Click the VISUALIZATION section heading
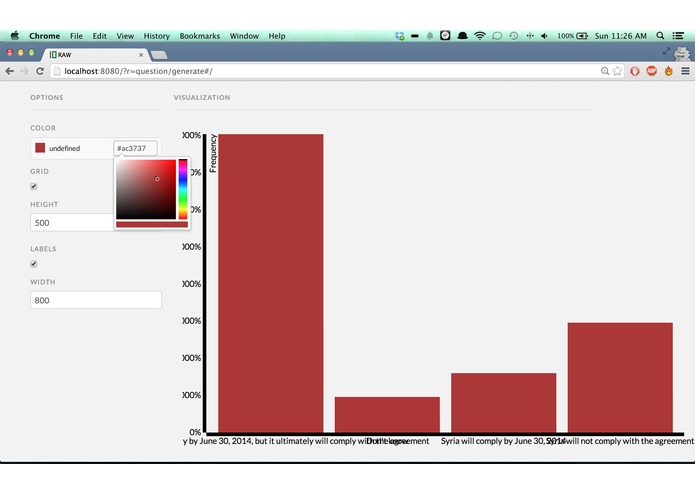 (202, 97)
